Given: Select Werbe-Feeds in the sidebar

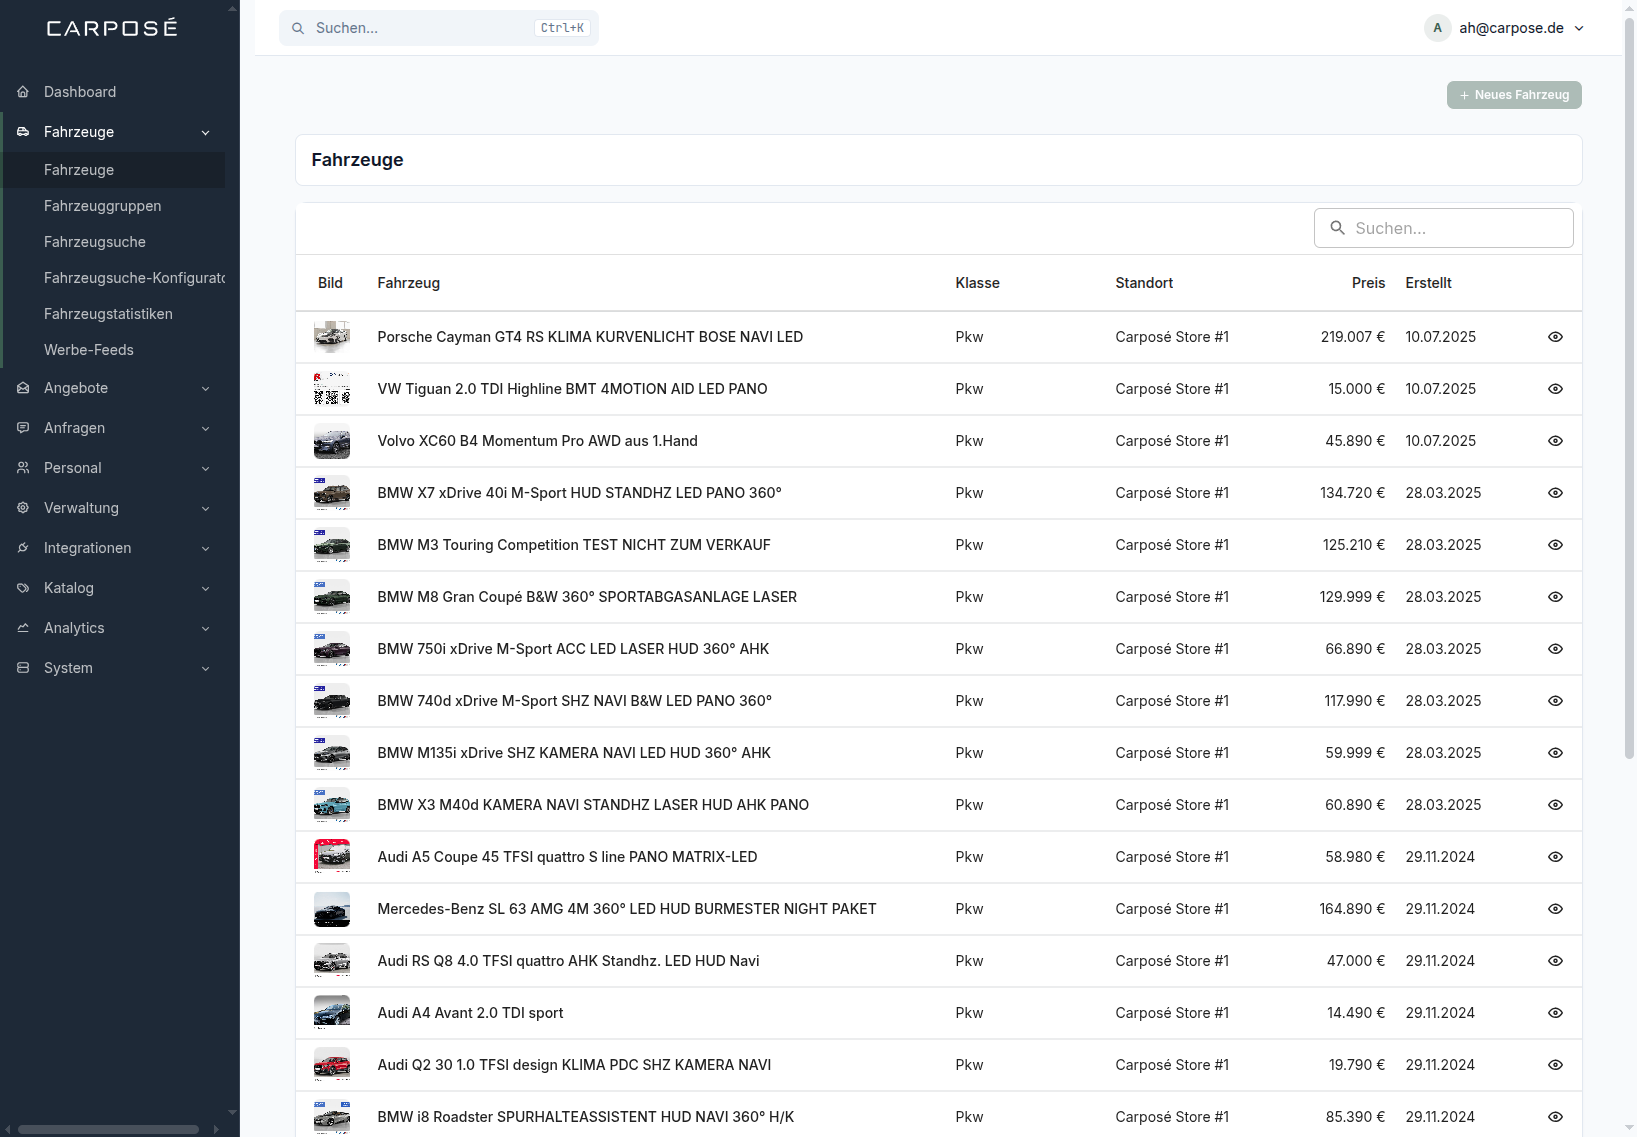Looking at the screenshot, I should coord(89,350).
